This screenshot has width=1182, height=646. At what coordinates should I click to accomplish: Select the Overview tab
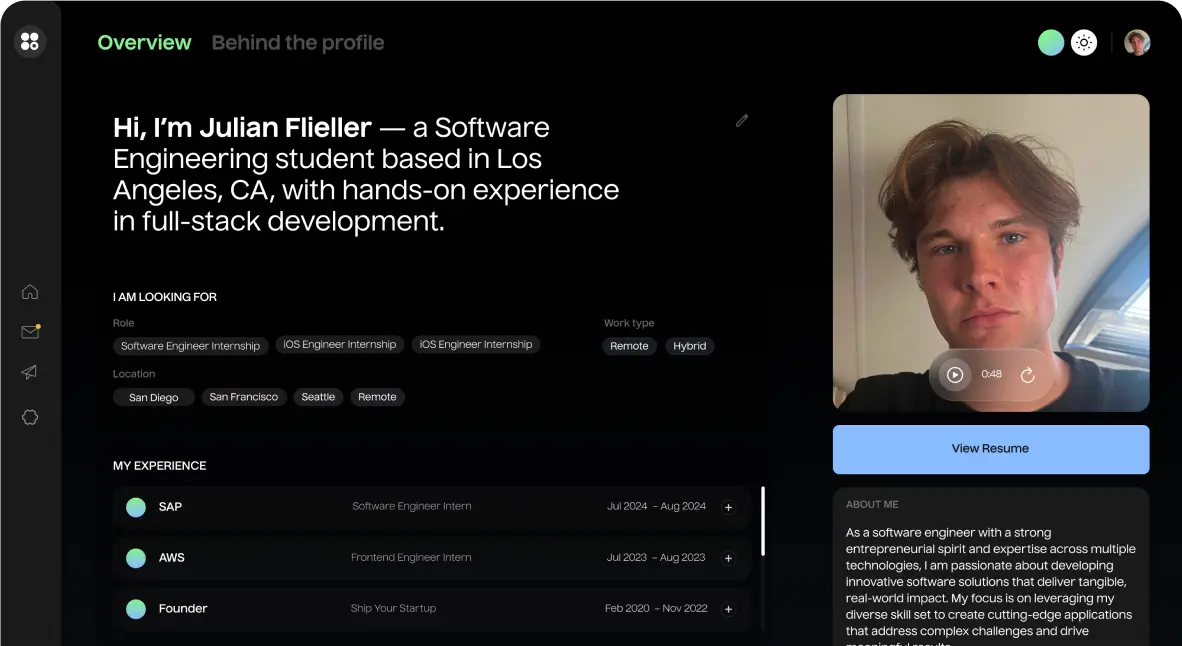click(144, 42)
